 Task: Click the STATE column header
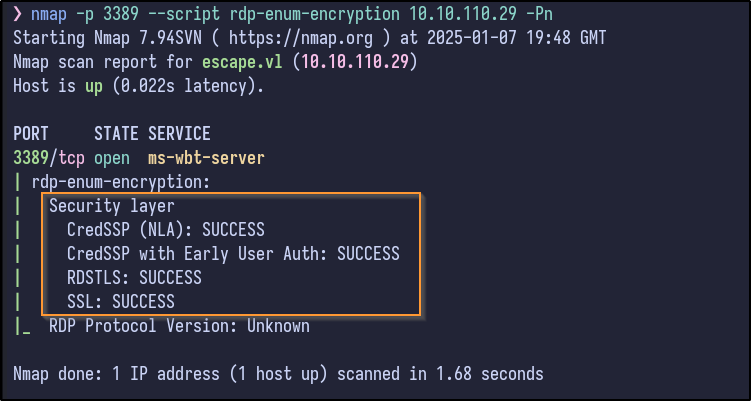117,133
